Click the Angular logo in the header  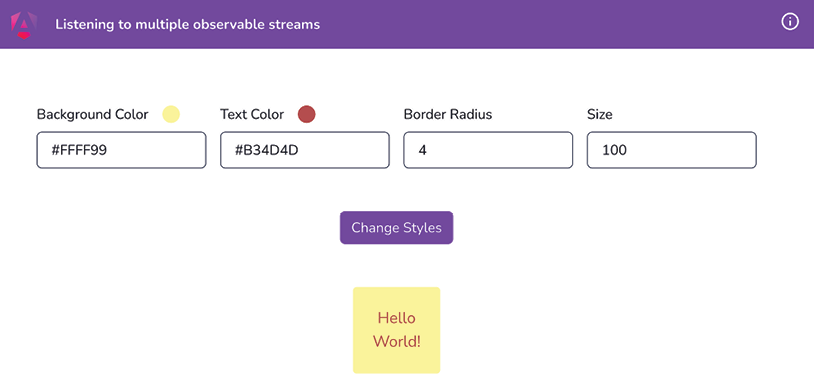coord(24,24)
